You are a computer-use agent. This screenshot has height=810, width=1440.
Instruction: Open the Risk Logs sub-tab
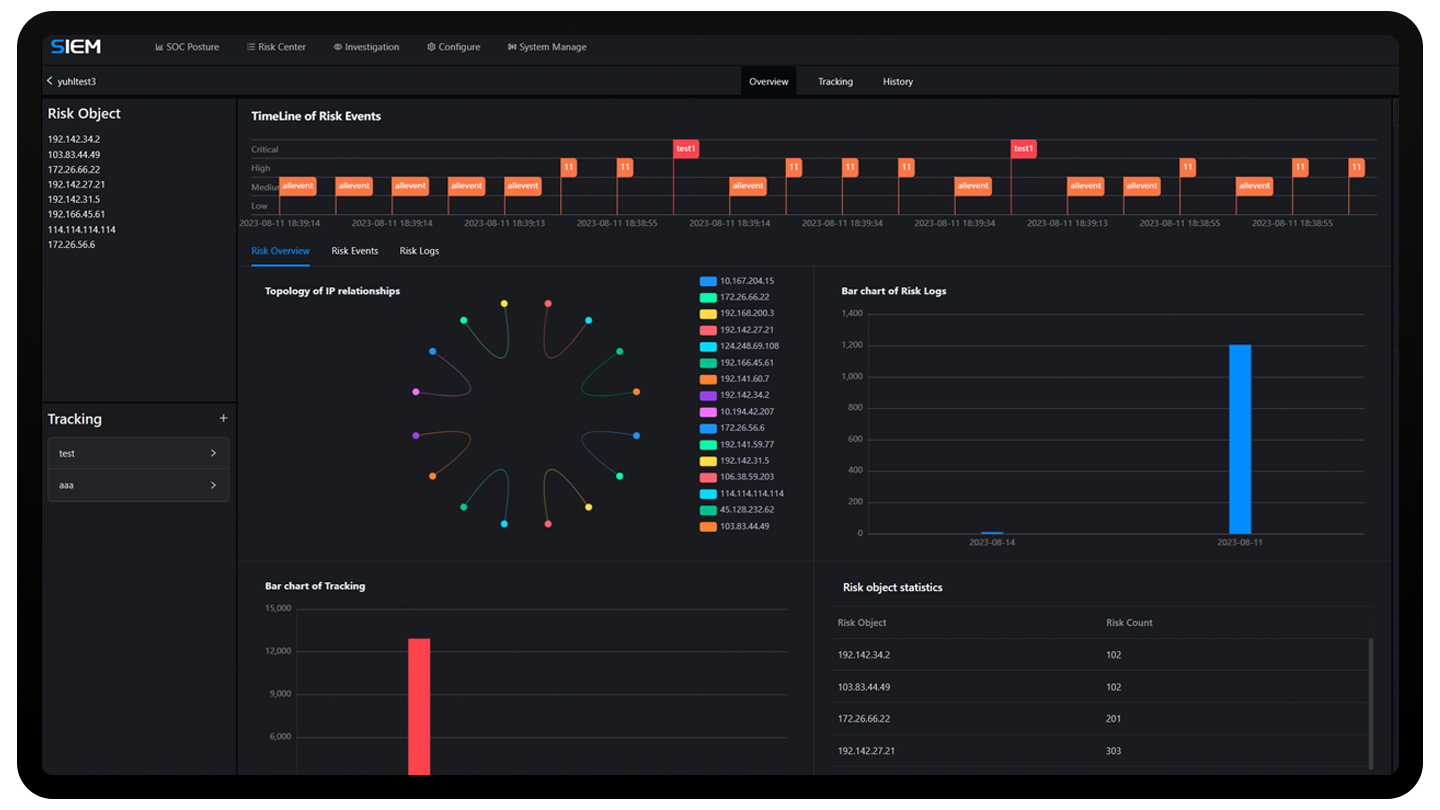click(x=419, y=251)
